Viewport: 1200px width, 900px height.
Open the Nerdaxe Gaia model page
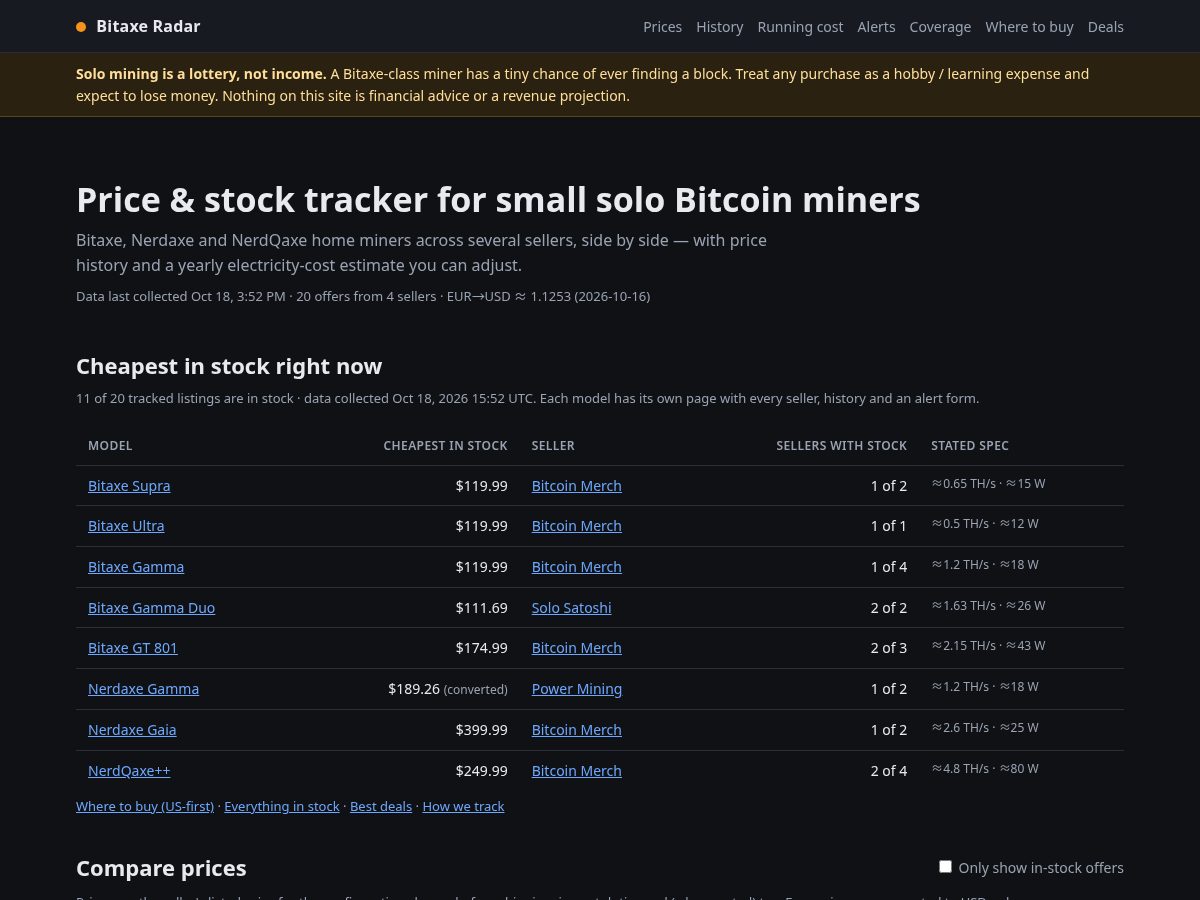click(x=132, y=730)
